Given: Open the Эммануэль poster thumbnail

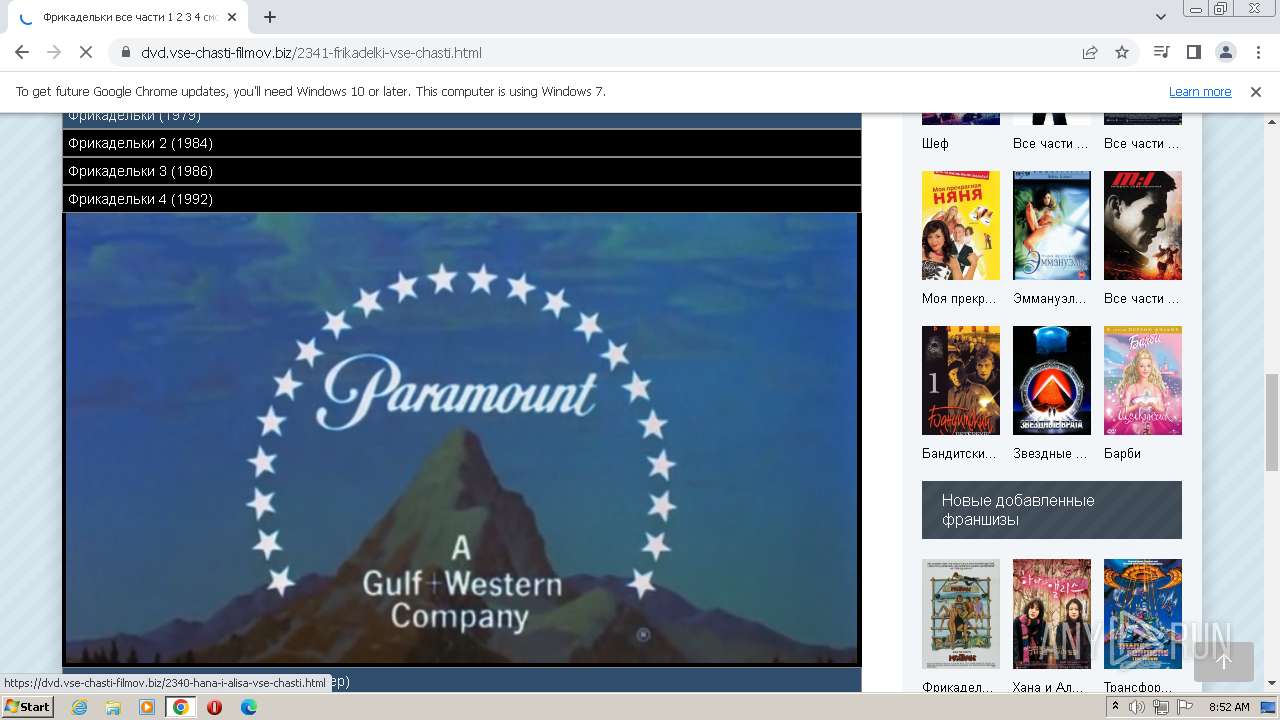Looking at the screenshot, I should (x=1051, y=225).
